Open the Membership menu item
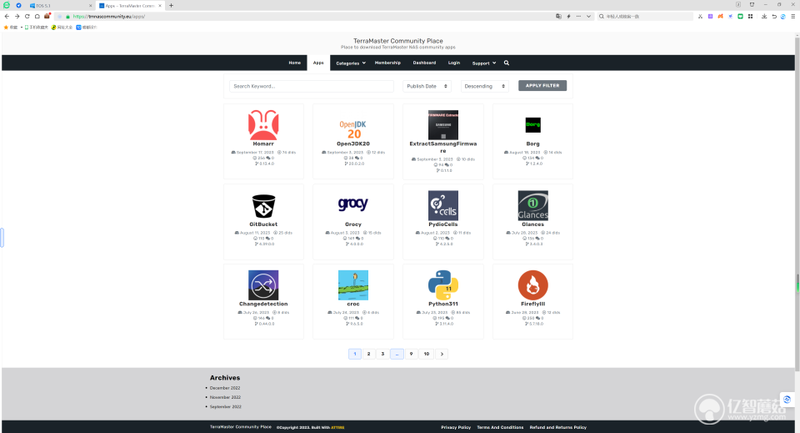This screenshot has height=433, width=800. pos(388,63)
